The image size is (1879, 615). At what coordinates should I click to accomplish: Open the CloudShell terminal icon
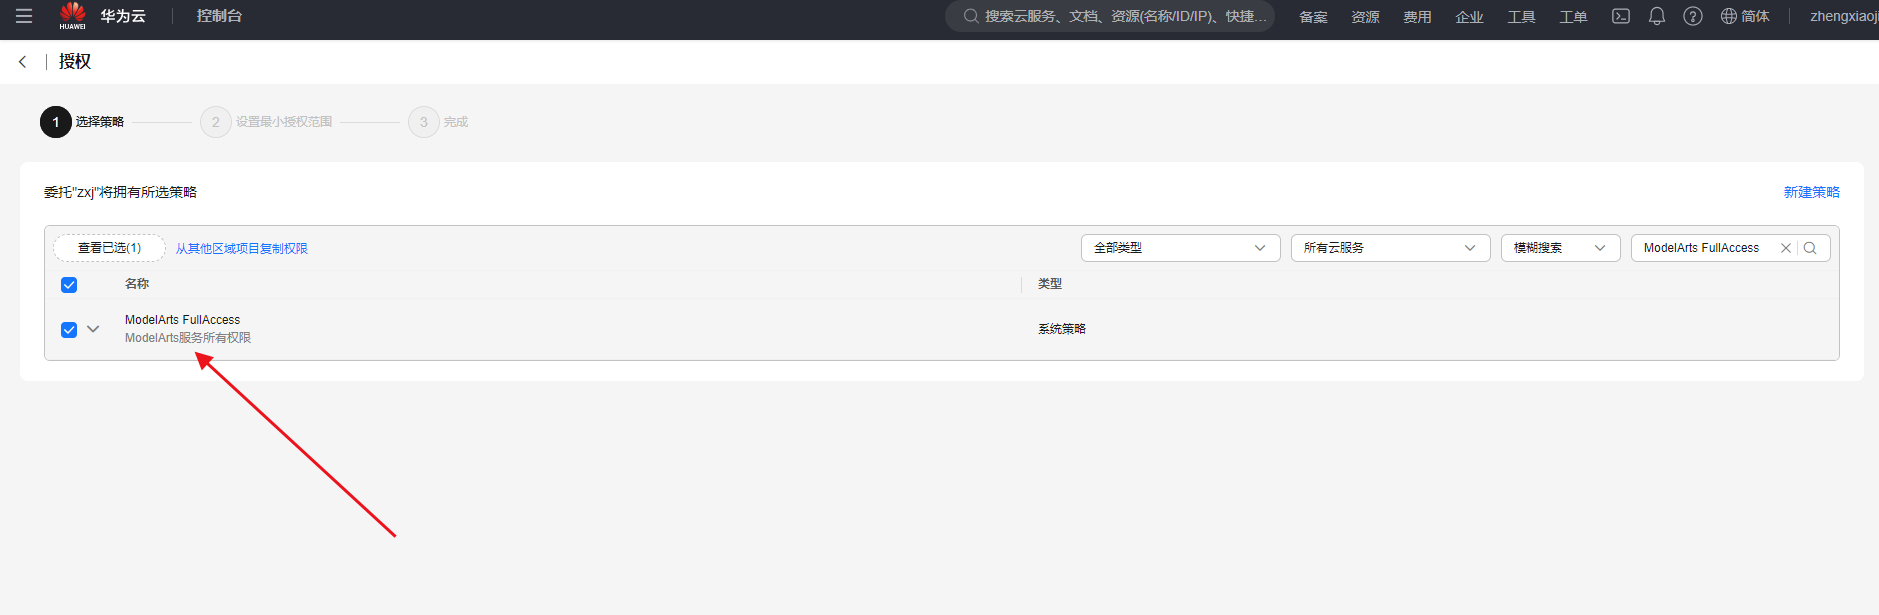[x=1621, y=16]
